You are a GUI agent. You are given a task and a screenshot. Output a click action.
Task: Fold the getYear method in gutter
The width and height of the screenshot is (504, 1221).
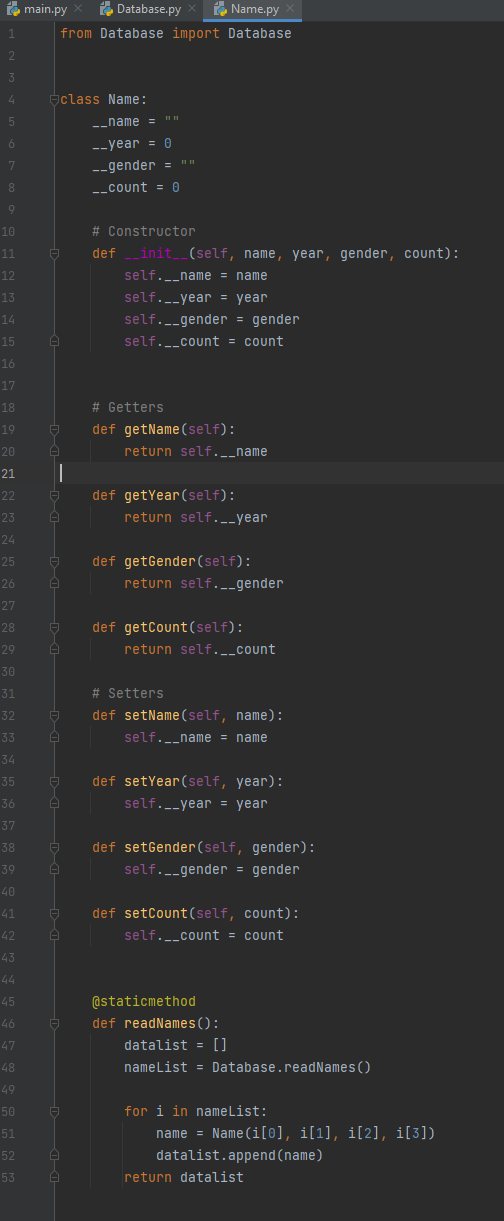point(55,496)
